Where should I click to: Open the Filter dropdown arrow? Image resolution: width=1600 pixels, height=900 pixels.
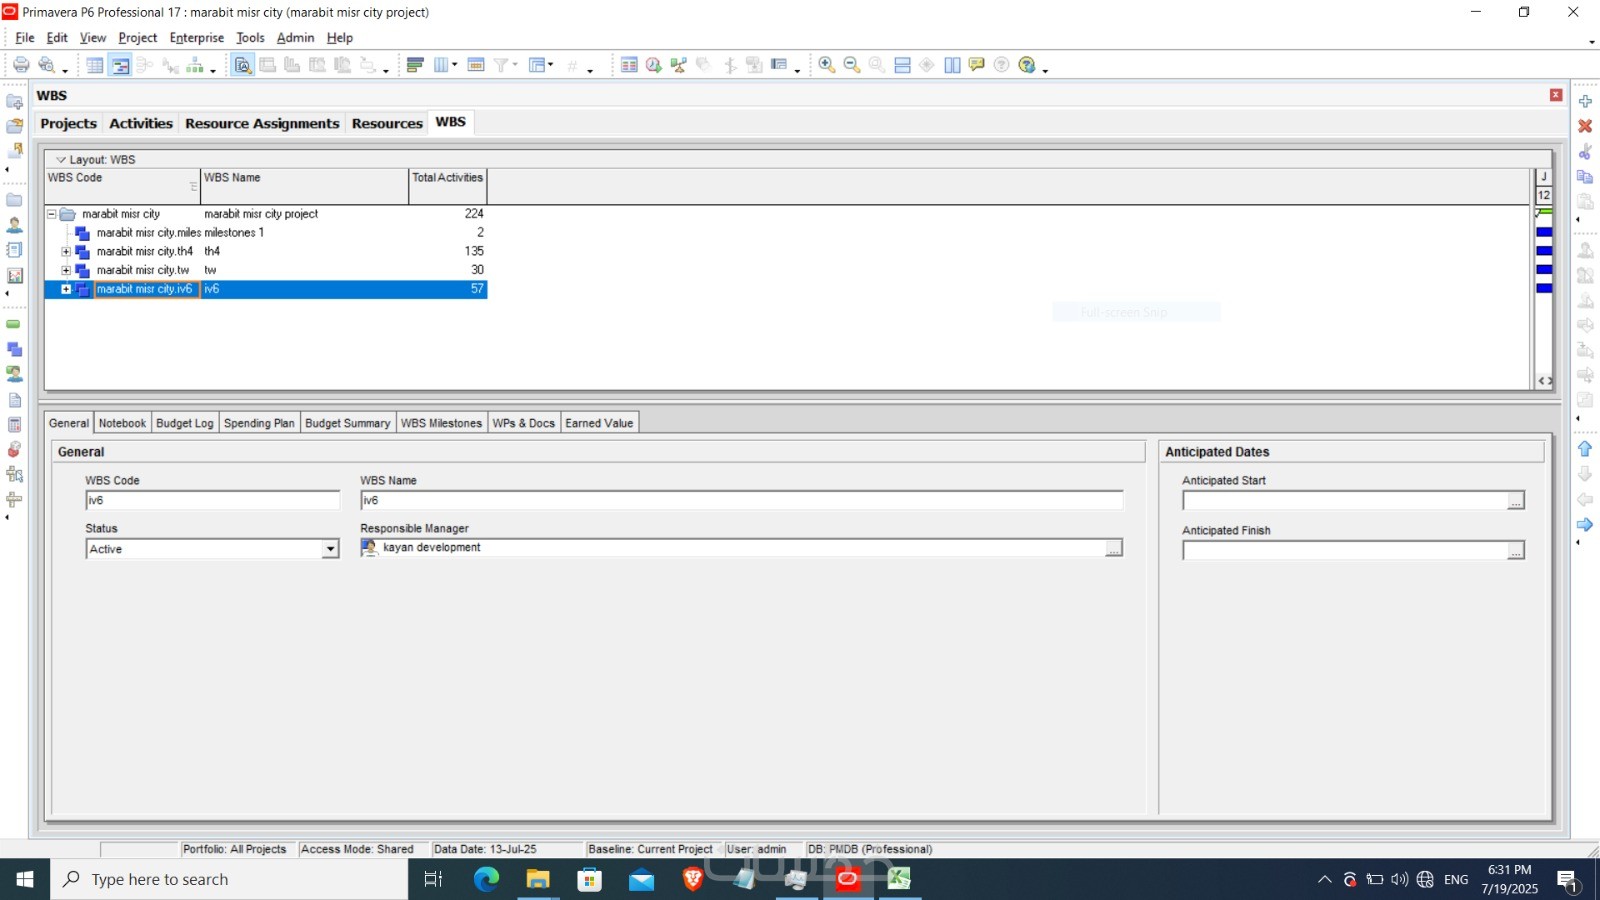coord(515,65)
